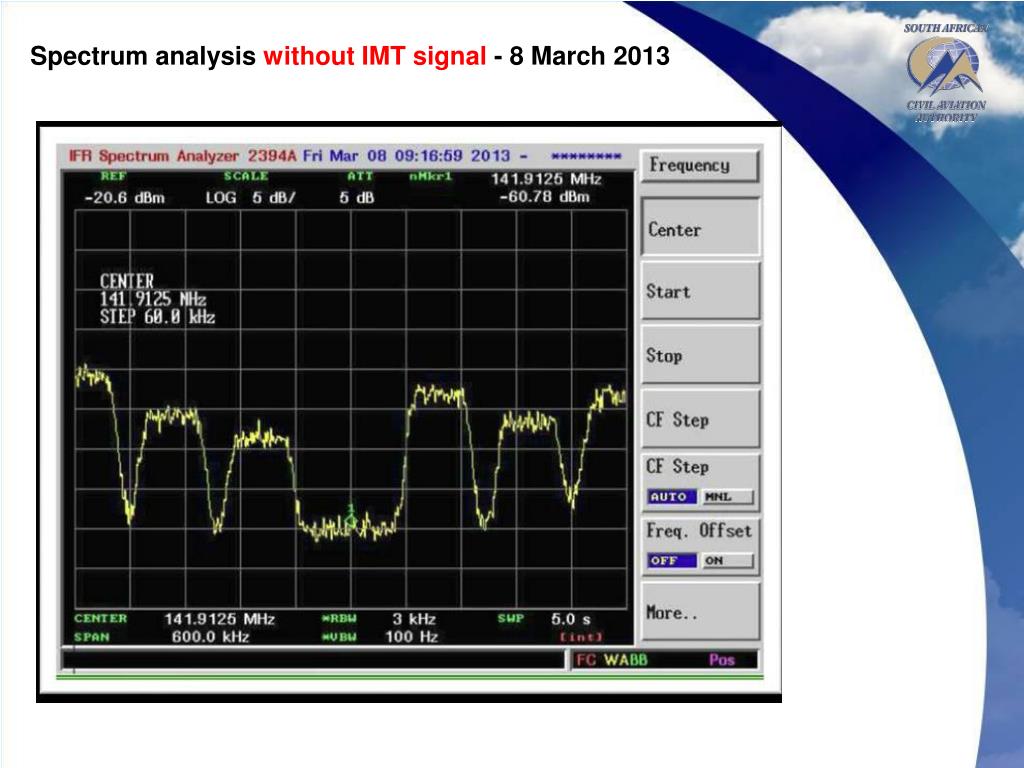Image resolution: width=1024 pixels, height=768 pixels.
Task: Click the nMkr1 marker label
Action: tap(430, 176)
